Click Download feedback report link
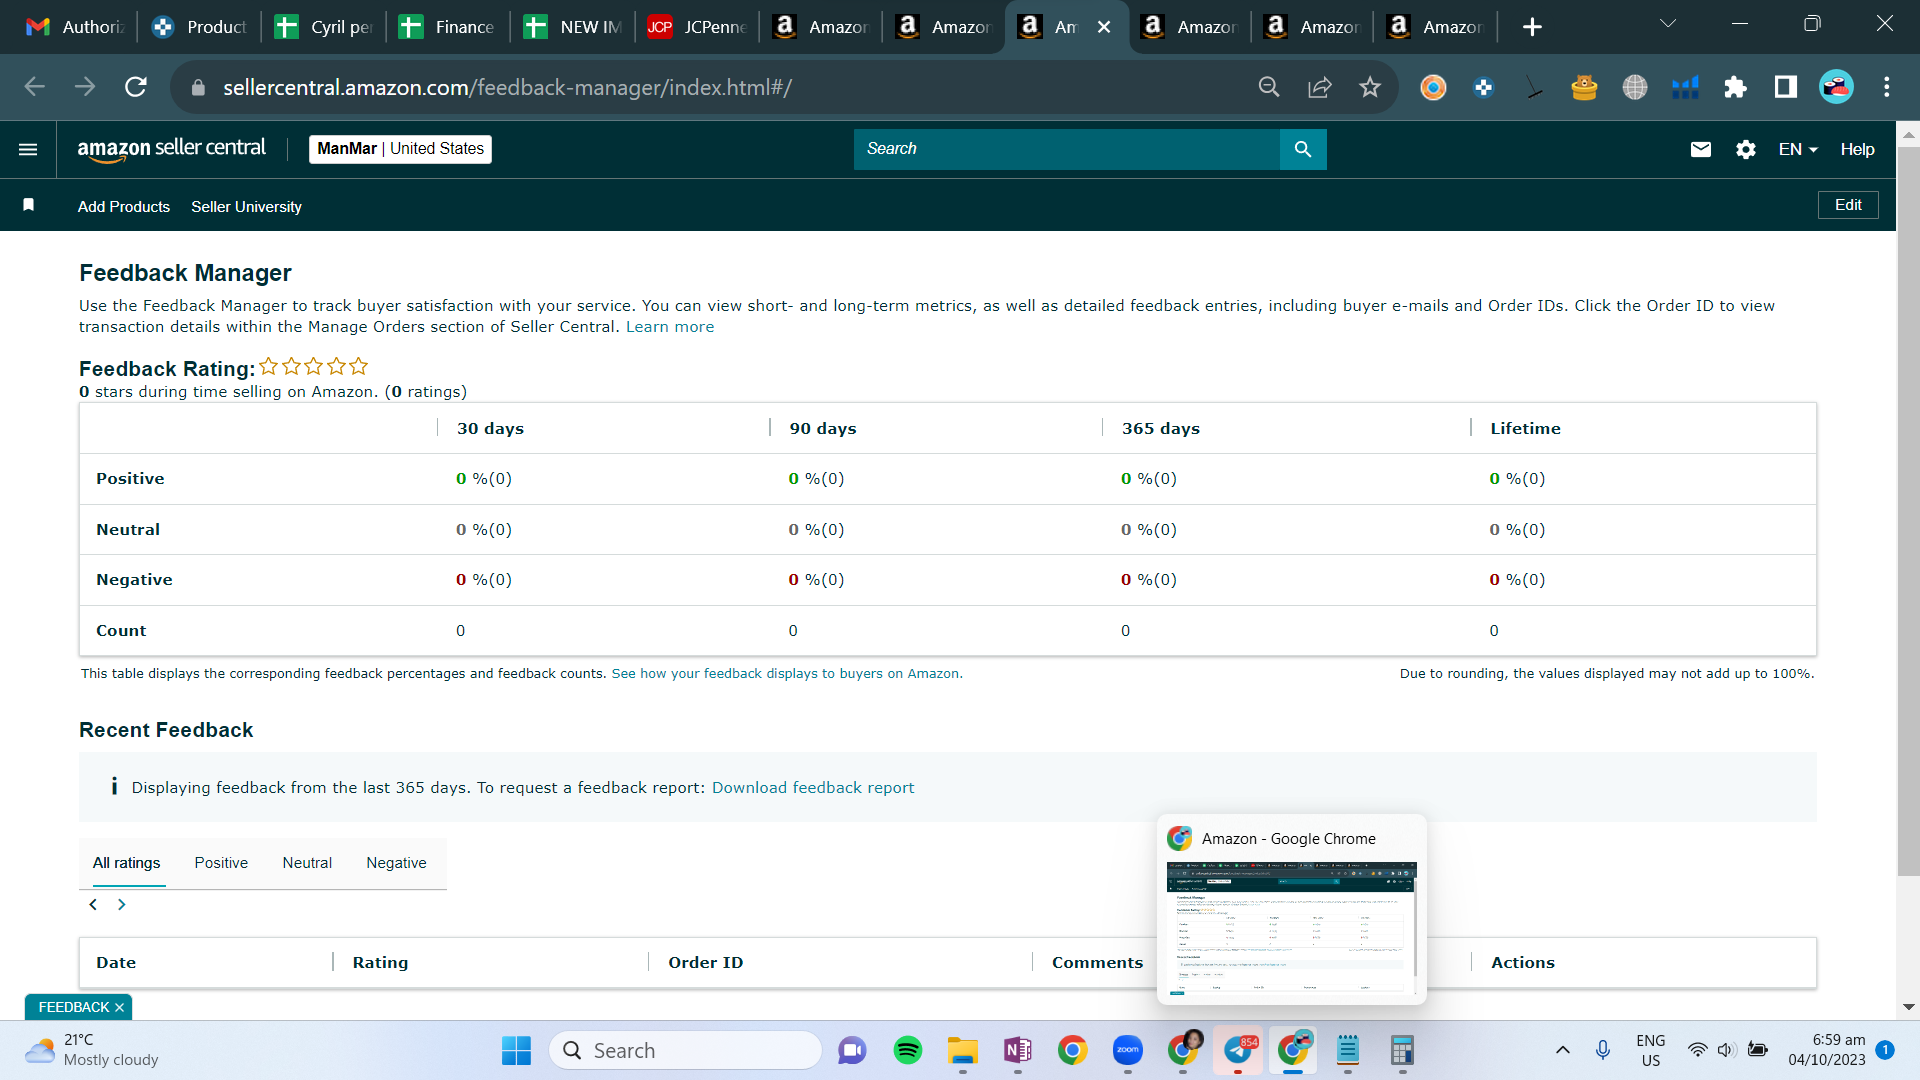This screenshot has width=1920, height=1080. coord(813,788)
